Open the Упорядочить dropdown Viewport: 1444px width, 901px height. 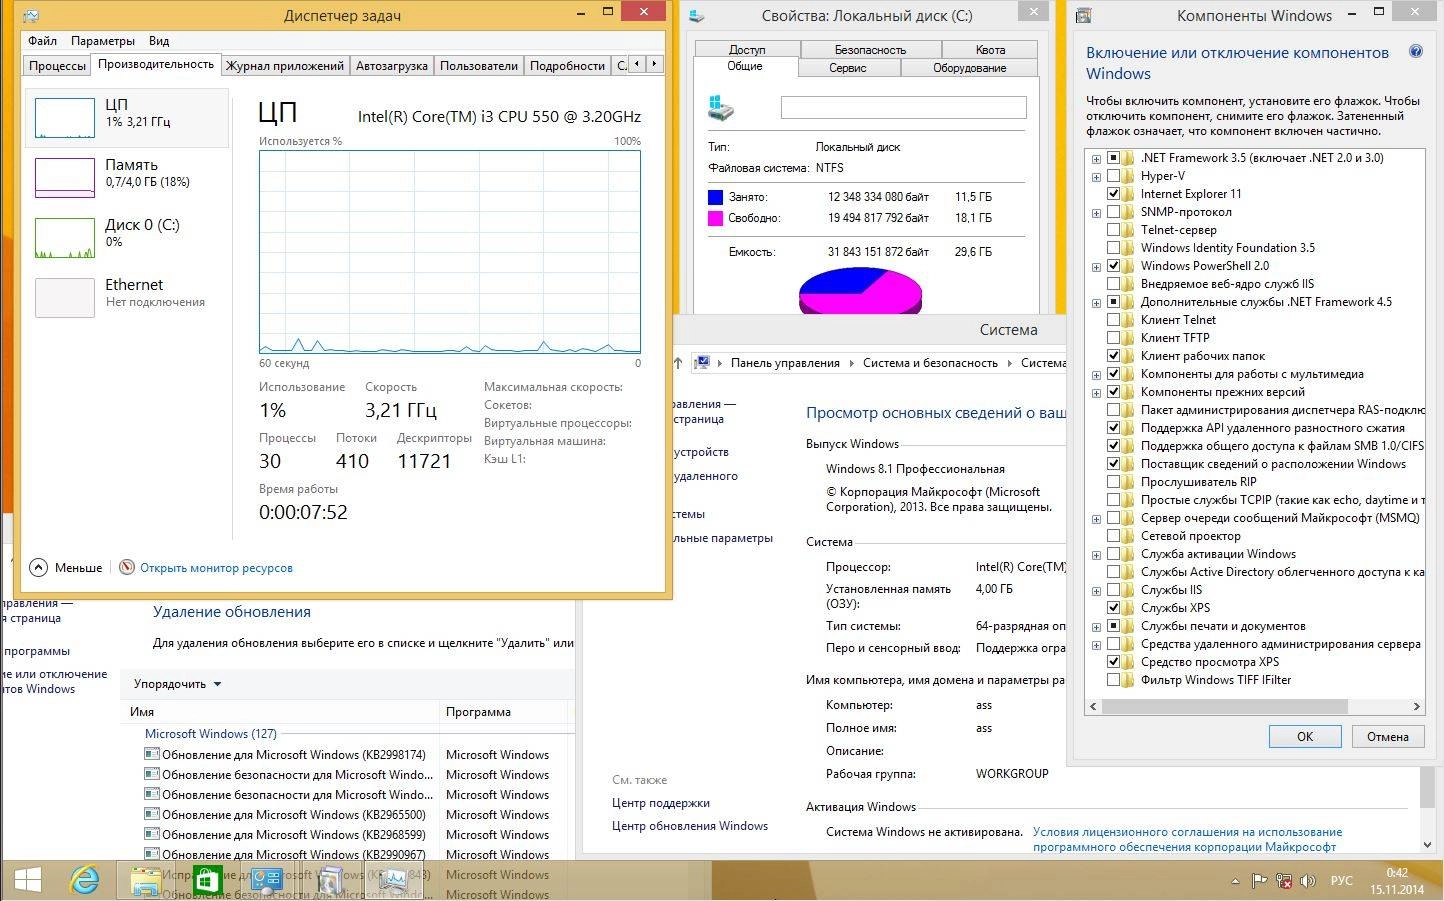177,684
